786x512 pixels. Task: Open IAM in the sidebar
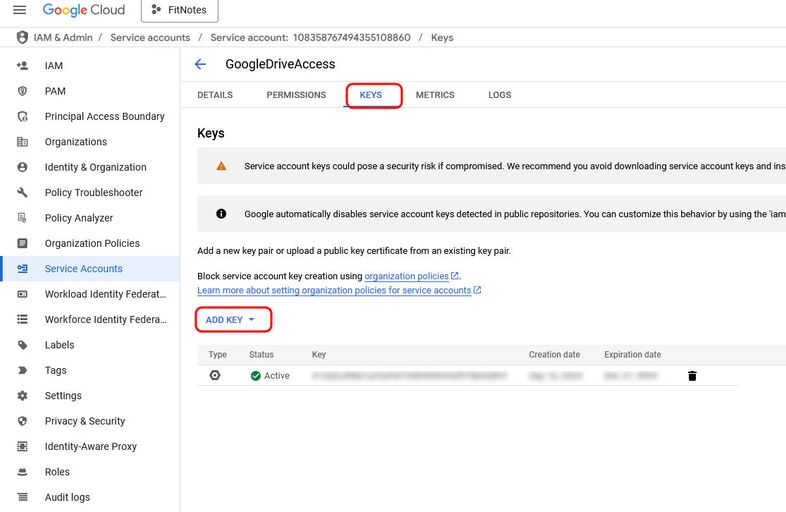tap(54, 66)
